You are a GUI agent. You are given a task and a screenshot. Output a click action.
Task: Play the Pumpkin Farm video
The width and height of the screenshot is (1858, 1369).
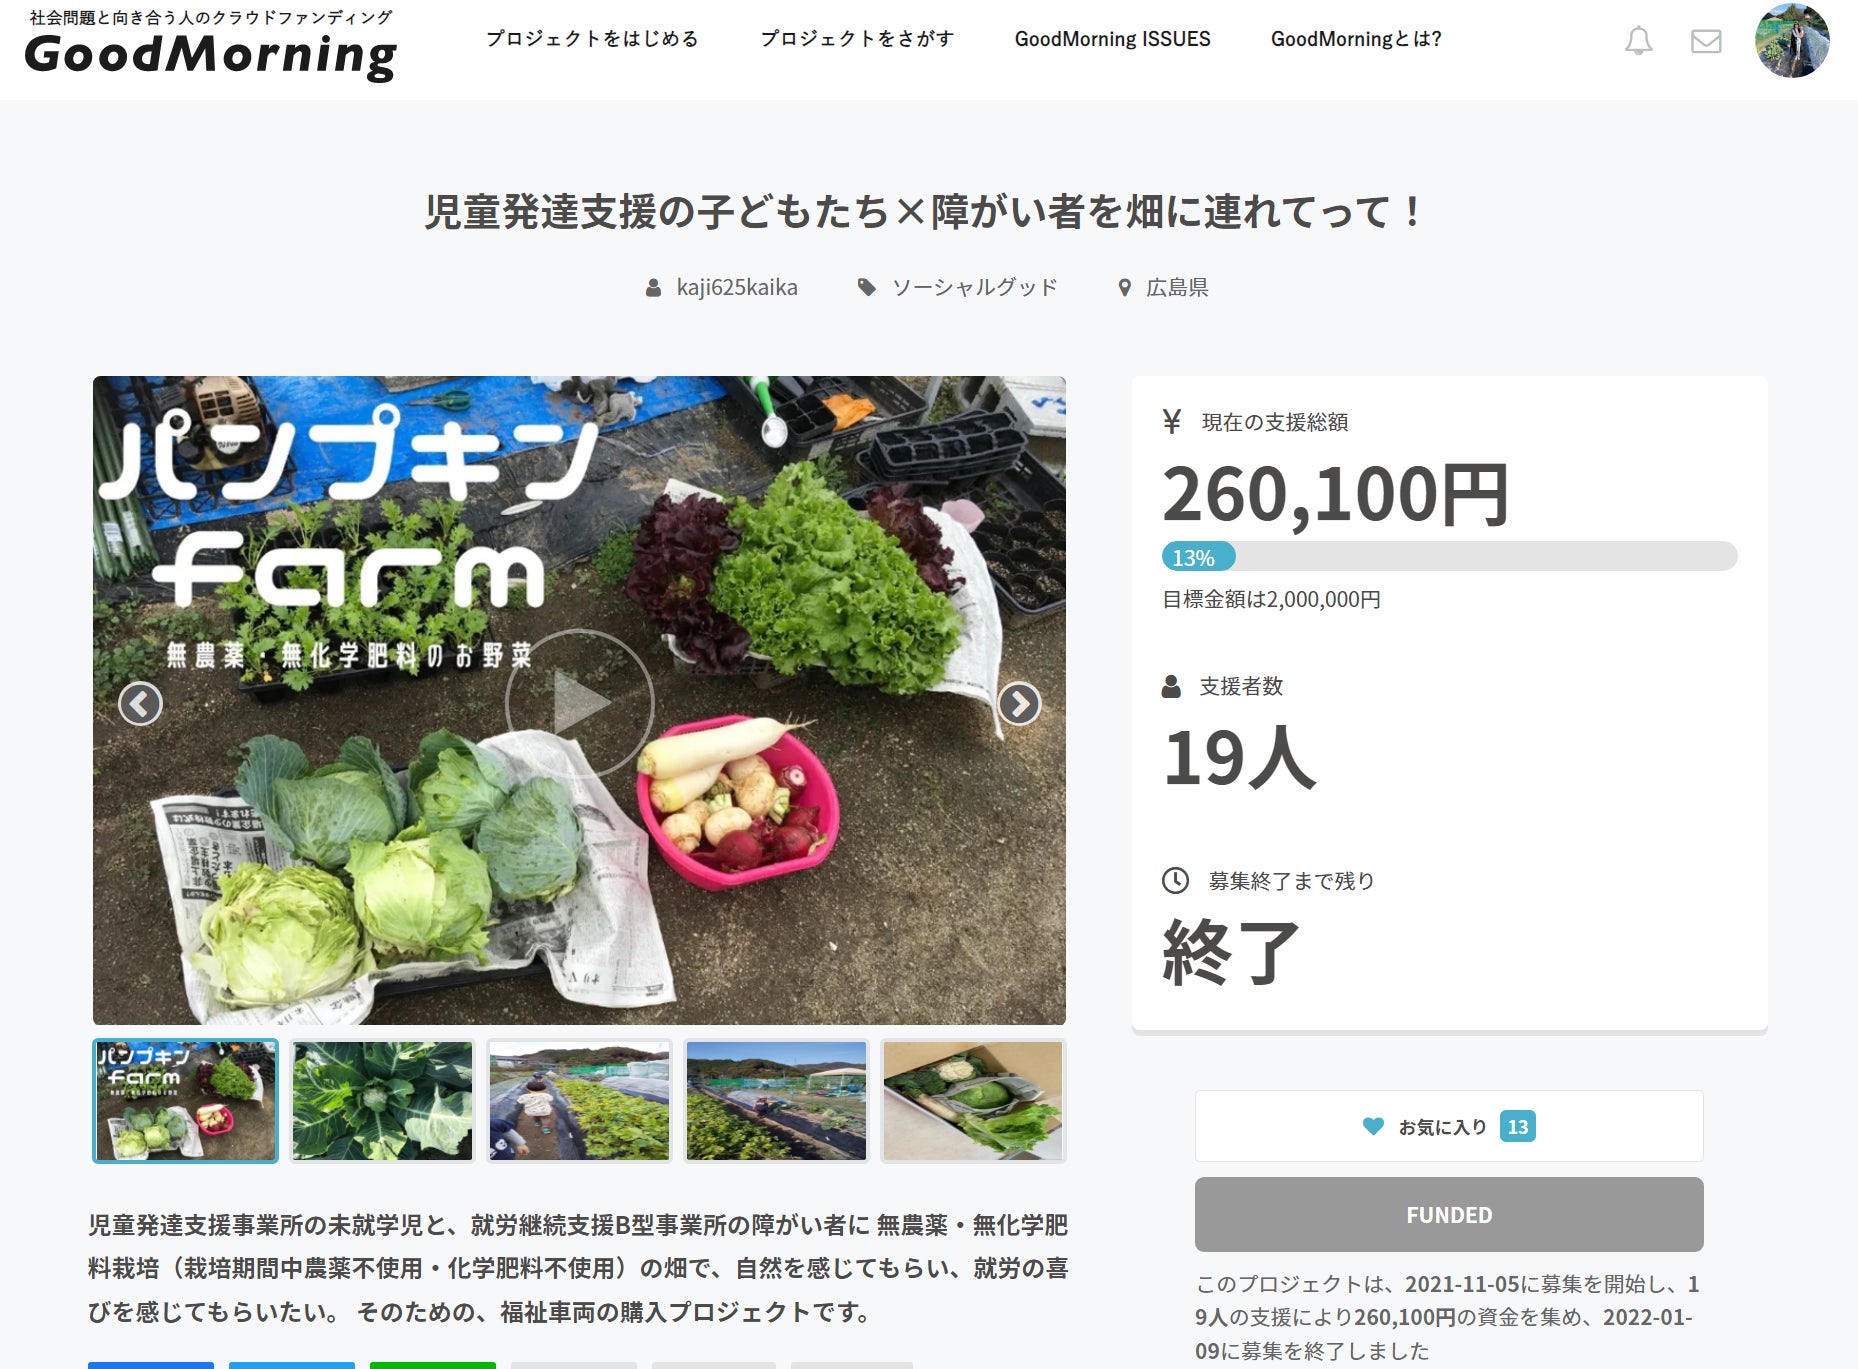580,703
